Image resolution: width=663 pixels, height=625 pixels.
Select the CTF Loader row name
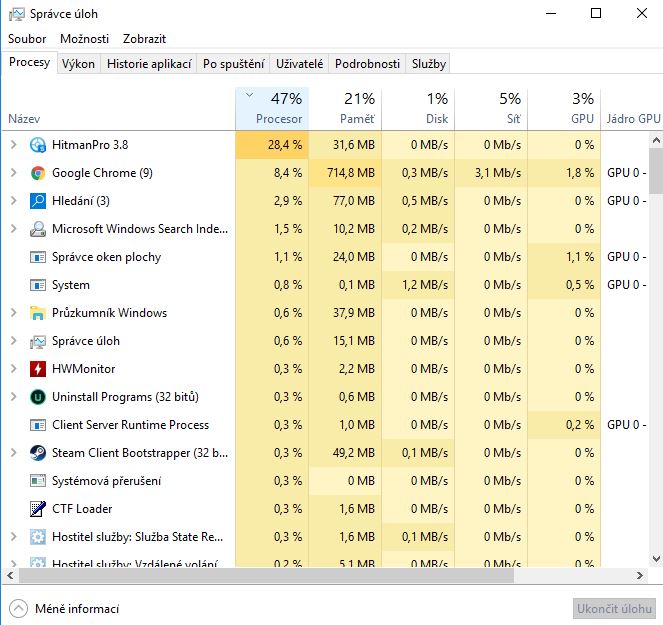[x=82, y=509]
